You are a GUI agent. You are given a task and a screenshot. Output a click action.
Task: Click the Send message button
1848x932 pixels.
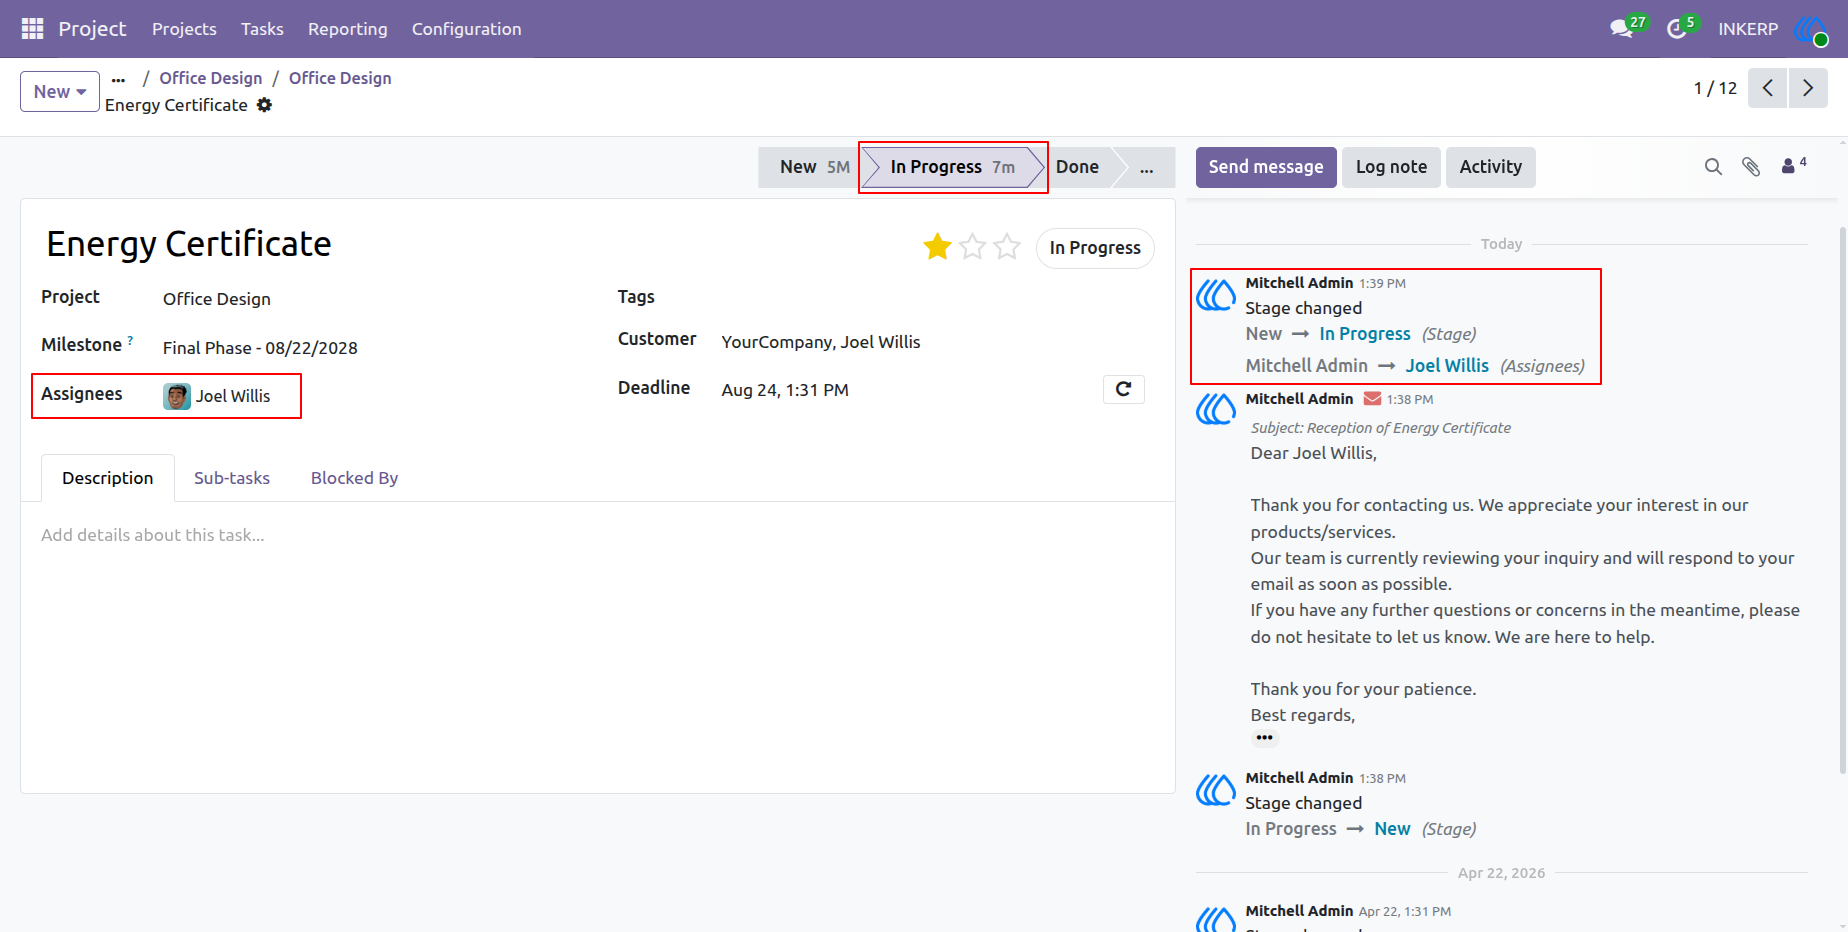tap(1266, 167)
